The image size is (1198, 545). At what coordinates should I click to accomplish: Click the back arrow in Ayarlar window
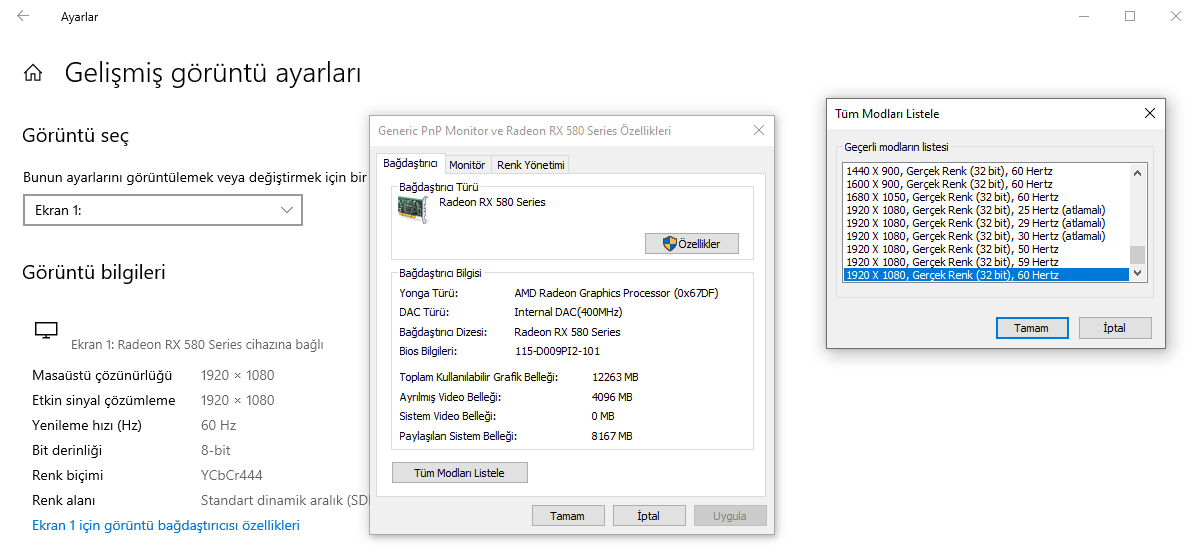pos(23,15)
